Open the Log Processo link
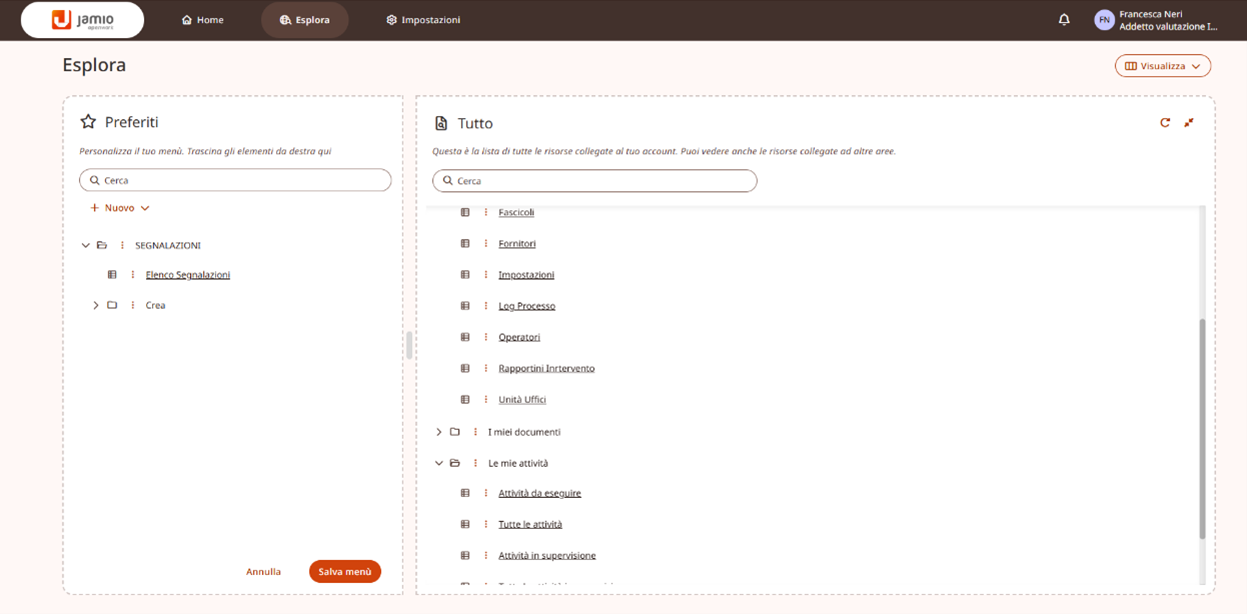The image size is (1247, 614). point(527,305)
